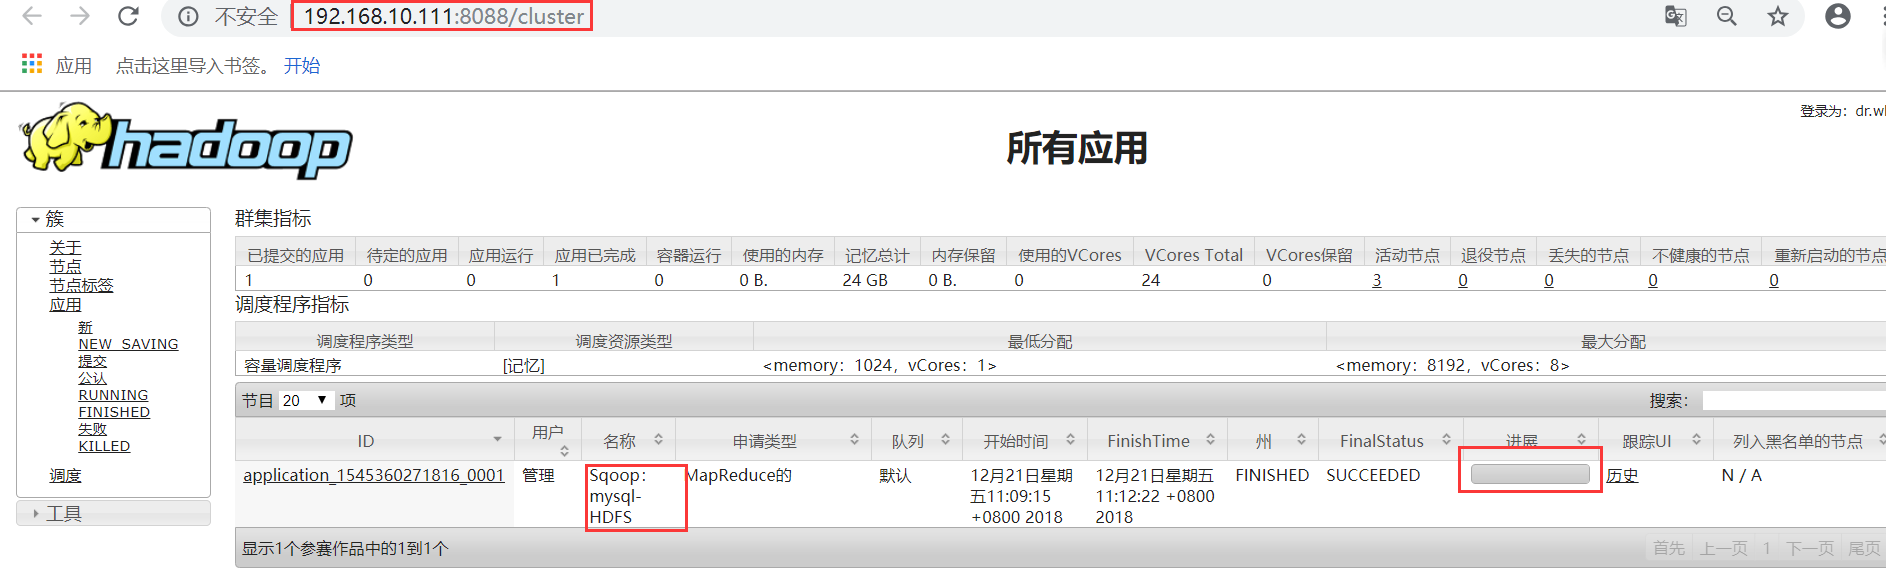
Task: Click the 开始 bookmark import link
Action: click(x=302, y=66)
